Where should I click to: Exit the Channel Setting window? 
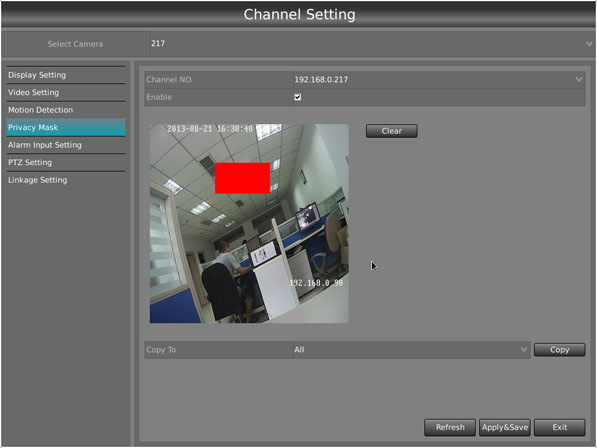[559, 427]
